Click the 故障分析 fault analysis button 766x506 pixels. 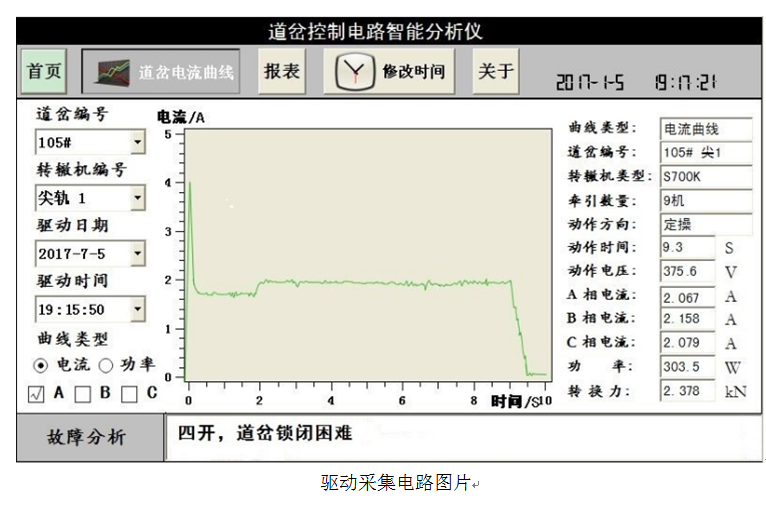tap(88, 437)
